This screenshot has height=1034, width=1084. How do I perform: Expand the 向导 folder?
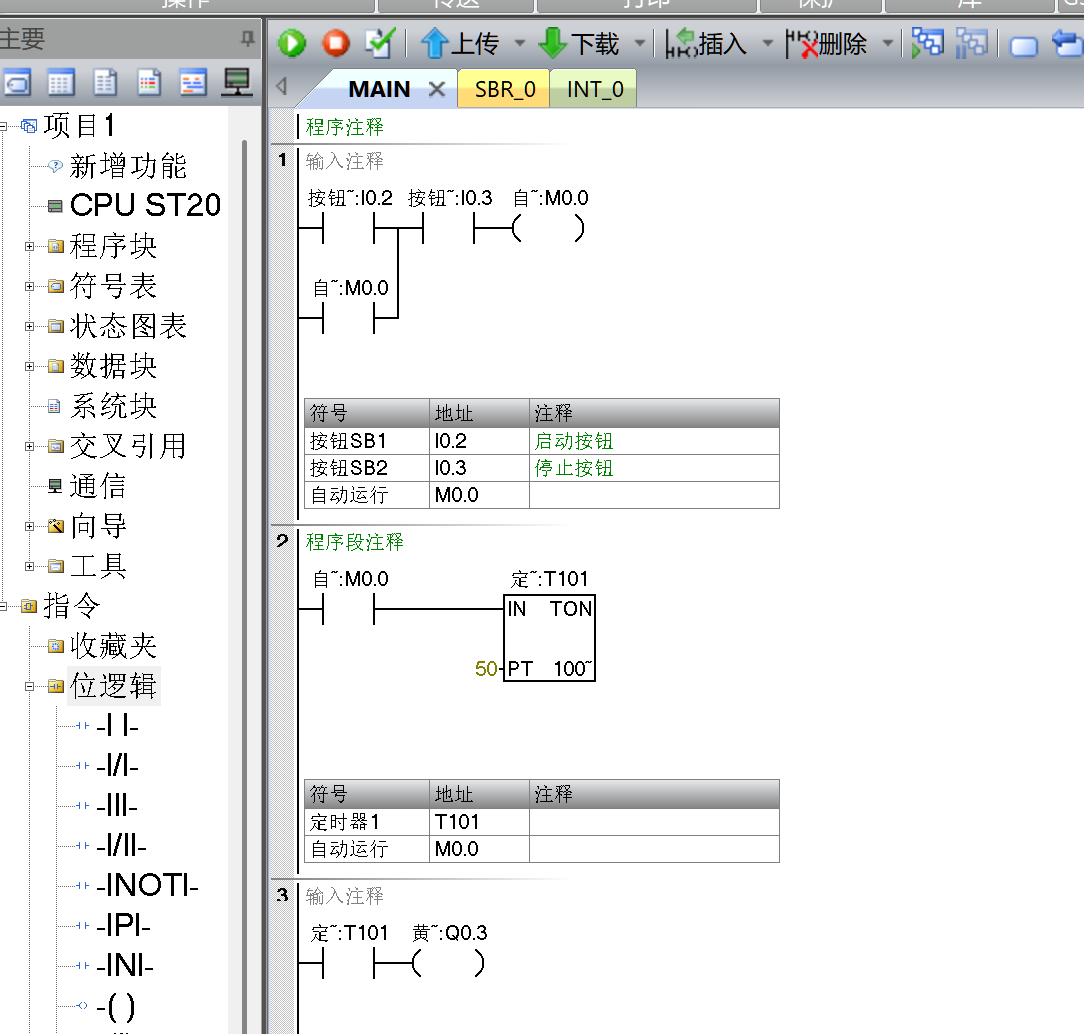(29, 527)
